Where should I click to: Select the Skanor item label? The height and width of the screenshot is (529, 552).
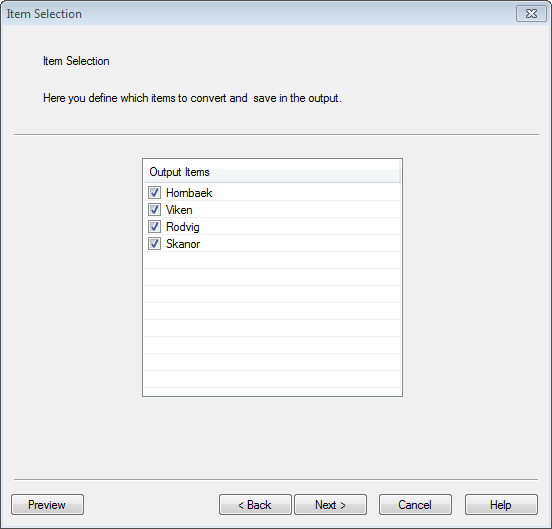(x=183, y=244)
